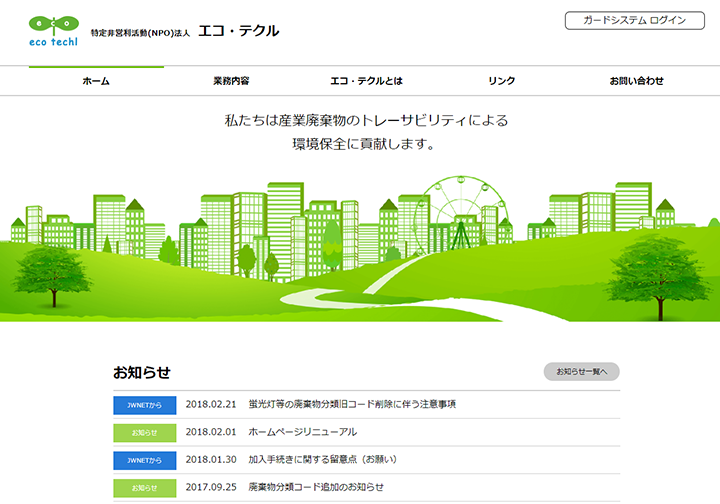
Task: Open the news item 加入手続きに関する留意点（お願い）
Action: point(322,459)
